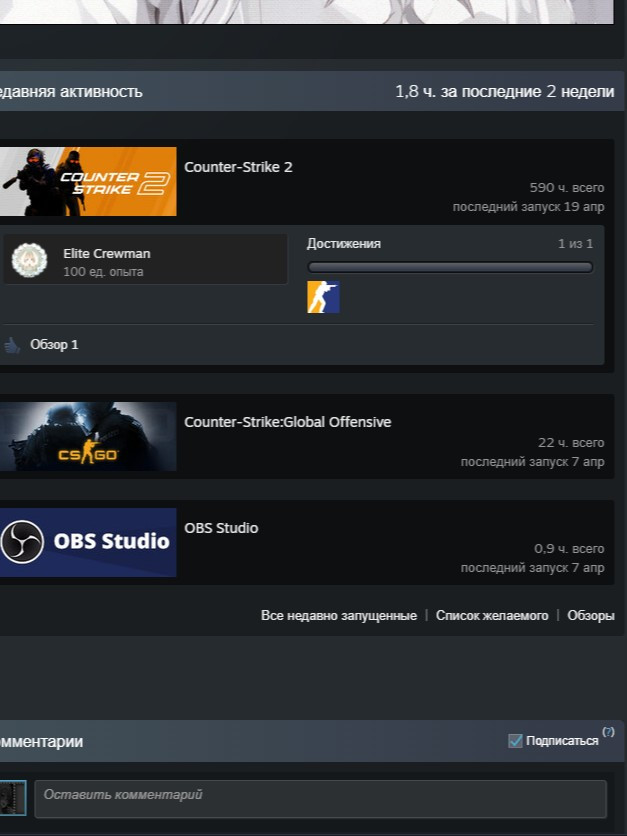Click the unlocked Counter-Strike 2 achievement icon
Viewport: 627px width, 836px height.
pyautogui.click(x=323, y=297)
